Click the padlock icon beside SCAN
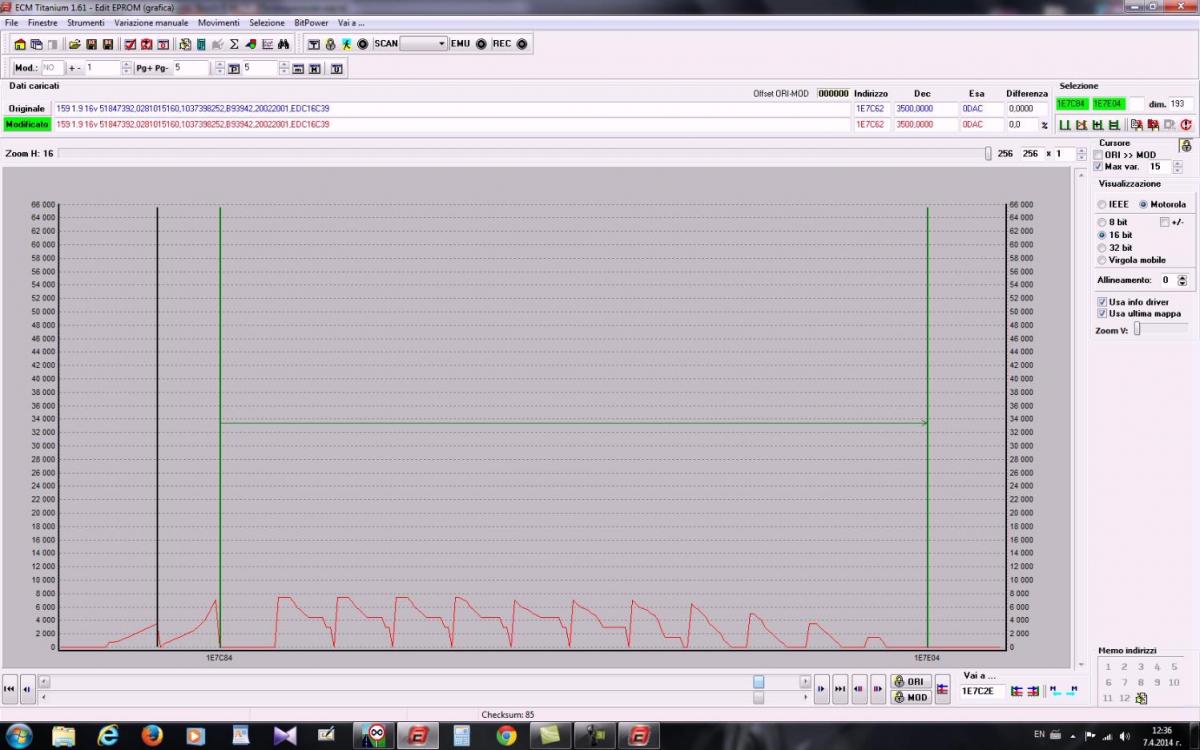The image size is (1200, 750). tap(329, 44)
